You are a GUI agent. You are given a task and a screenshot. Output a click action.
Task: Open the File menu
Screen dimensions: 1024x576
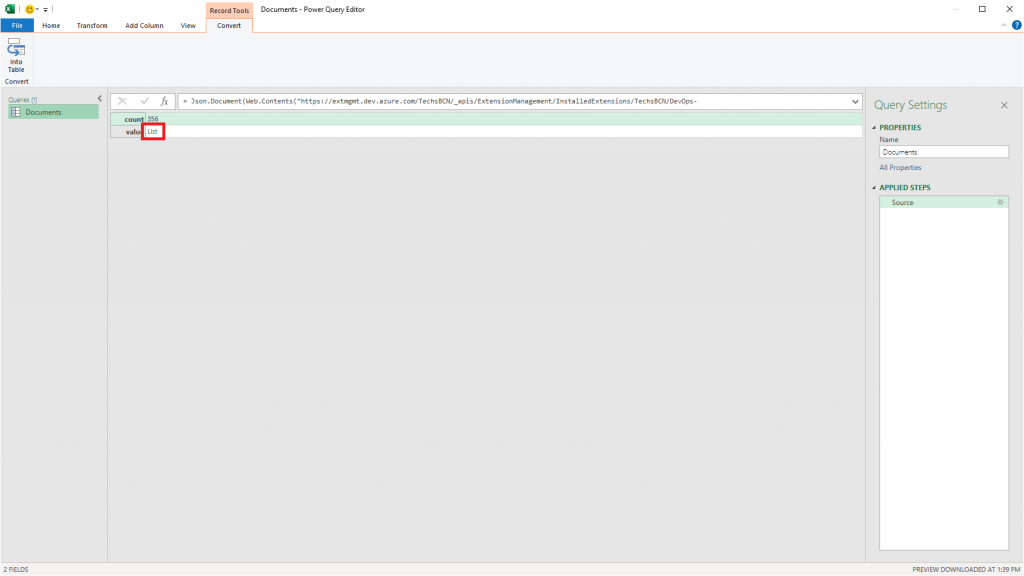point(16,25)
